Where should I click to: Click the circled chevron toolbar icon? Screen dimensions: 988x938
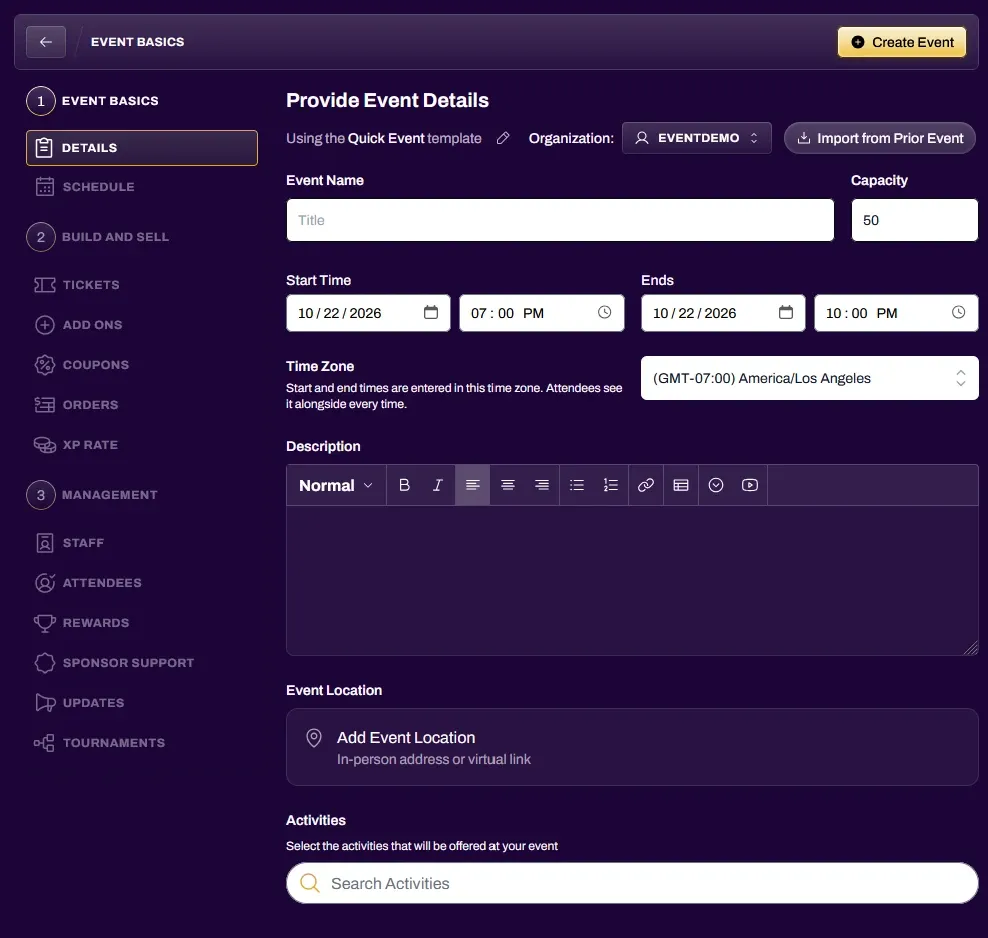716,485
